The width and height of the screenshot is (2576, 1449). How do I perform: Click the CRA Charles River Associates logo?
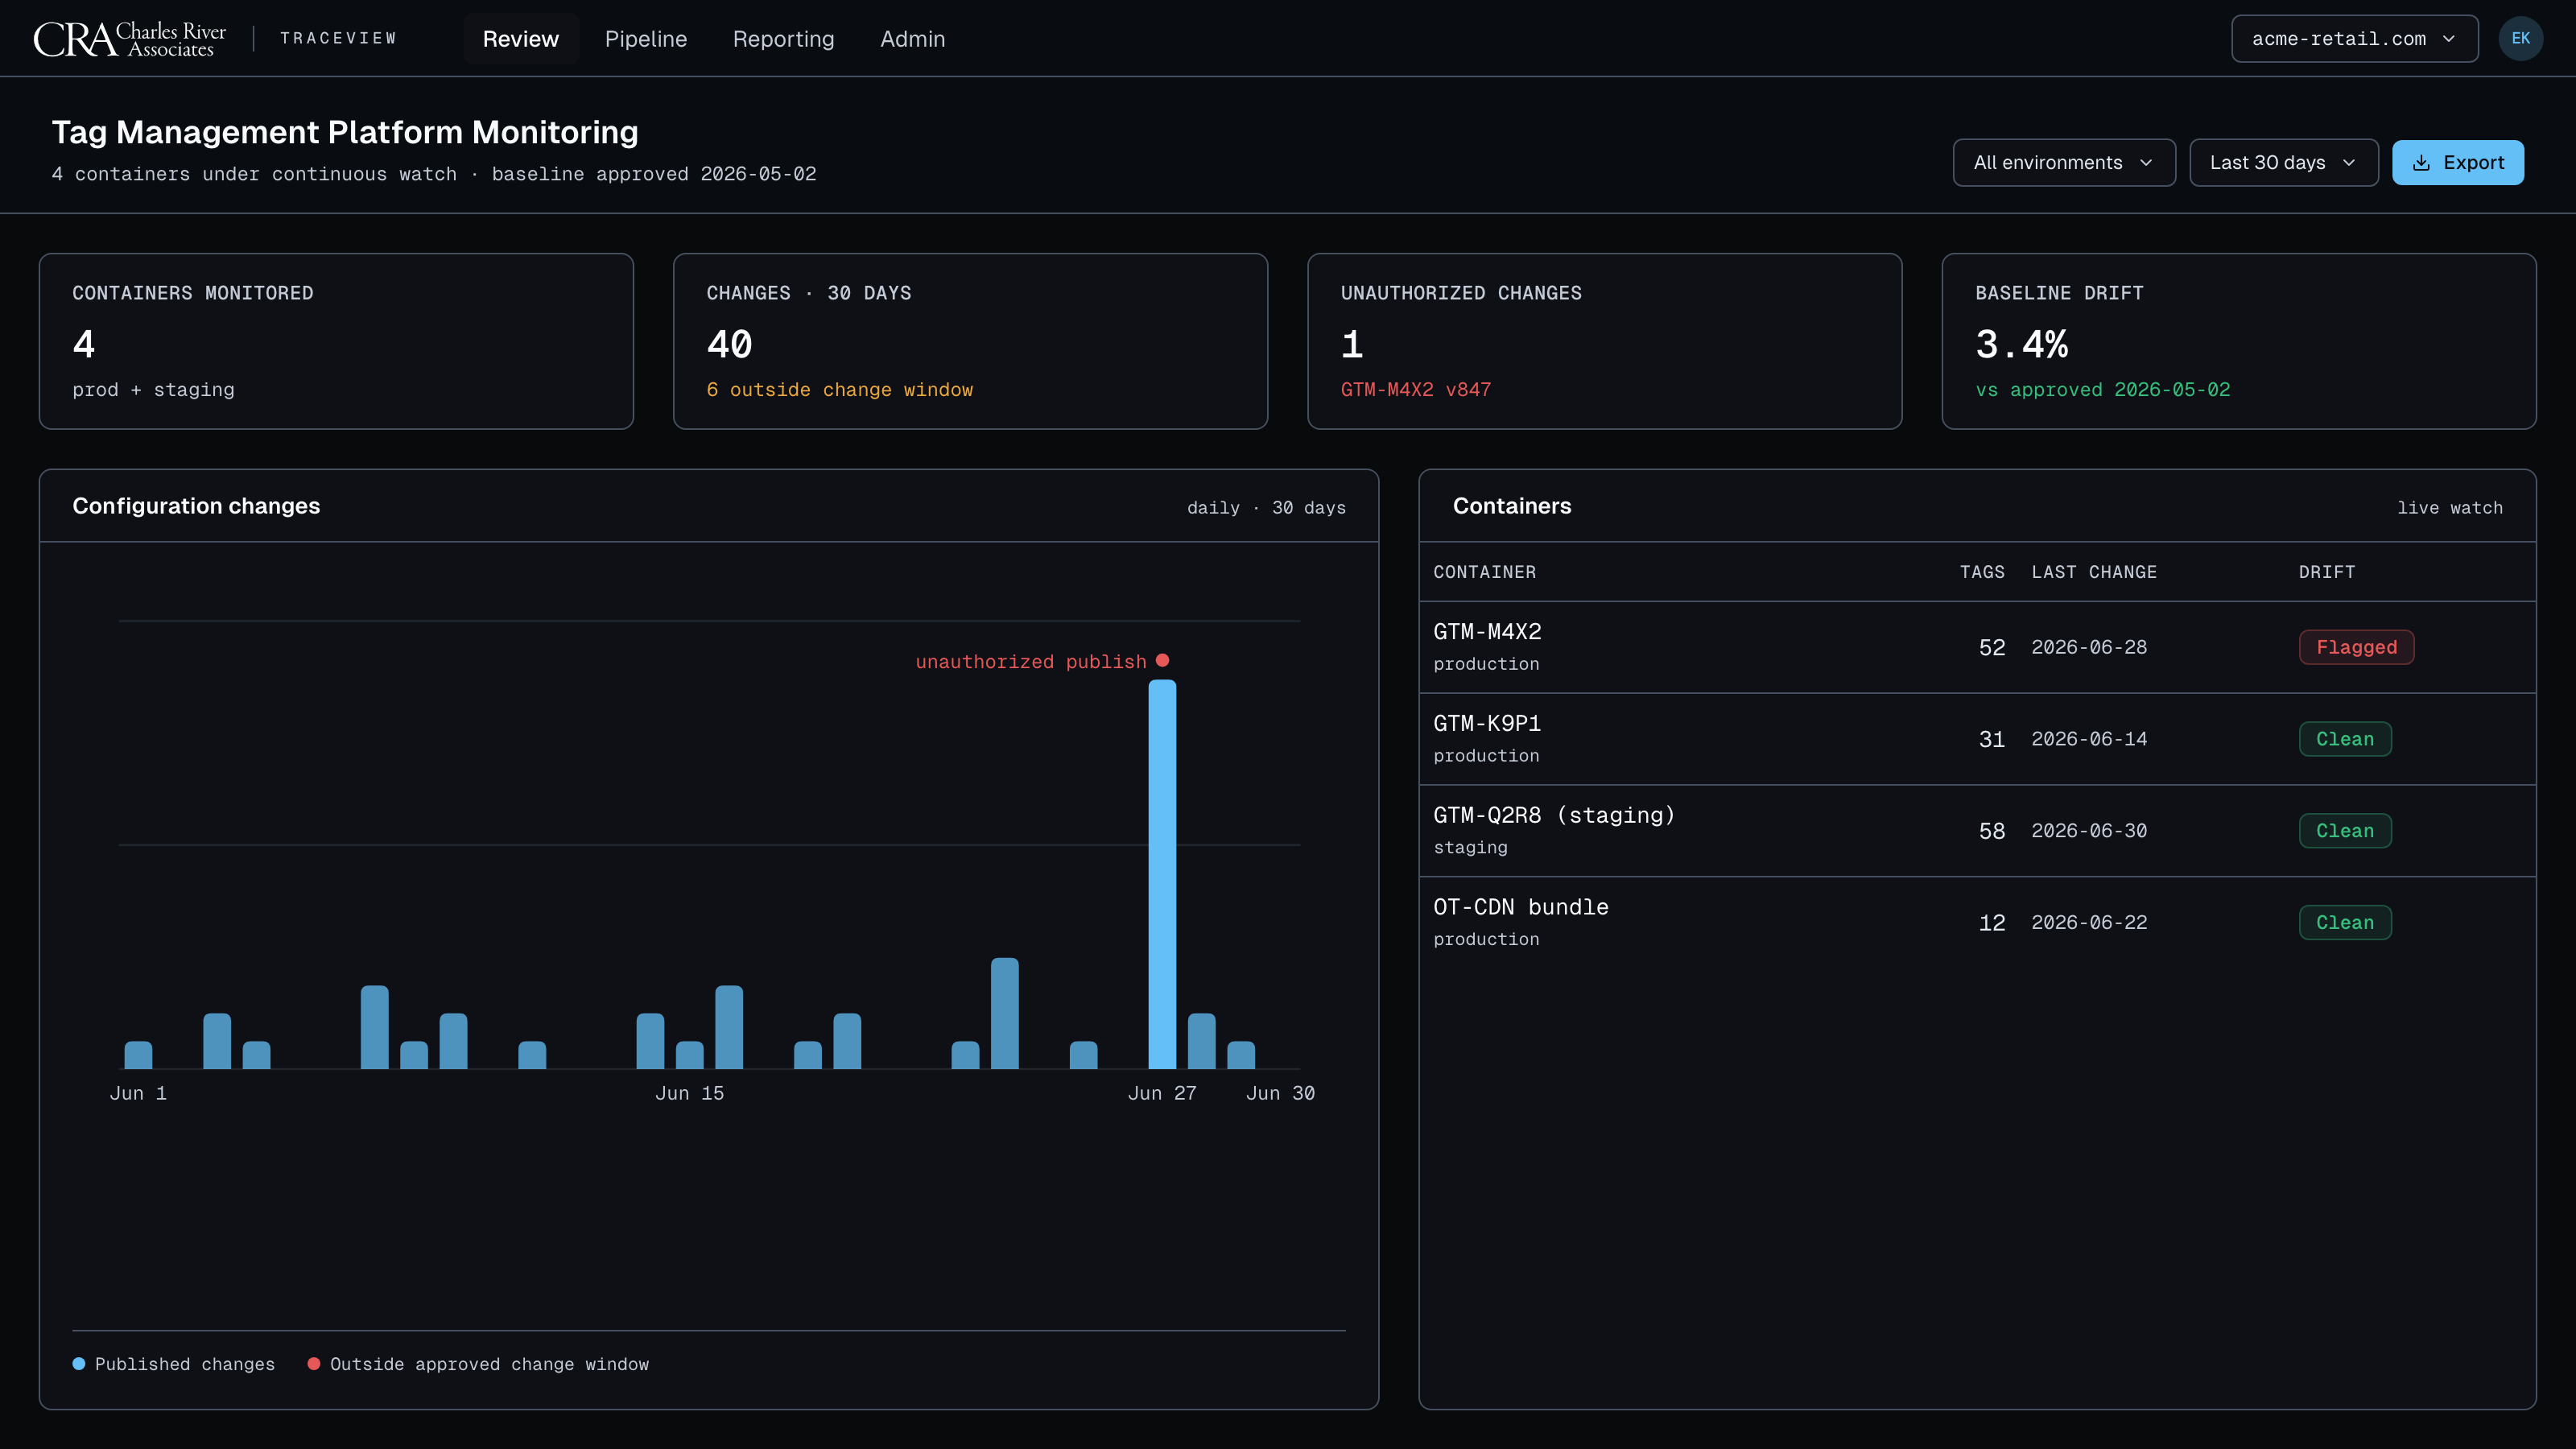(x=130, y=39)
